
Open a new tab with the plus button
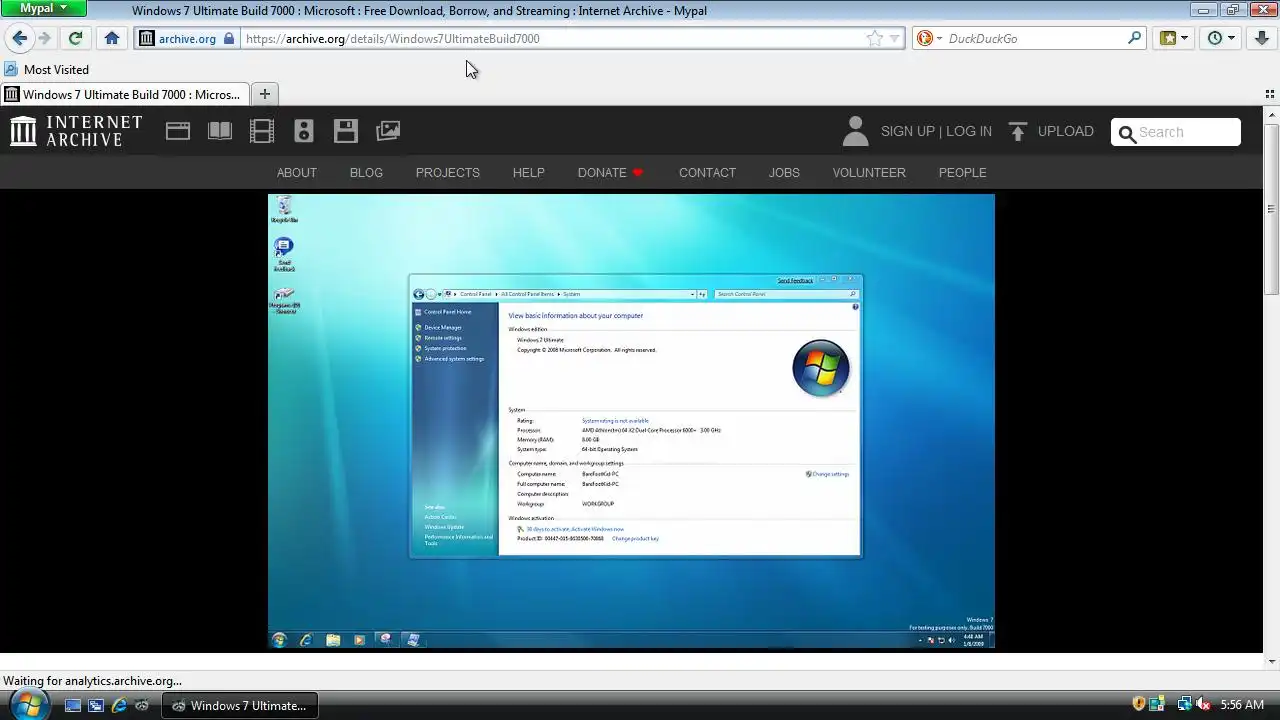click(x=264, y=94)
